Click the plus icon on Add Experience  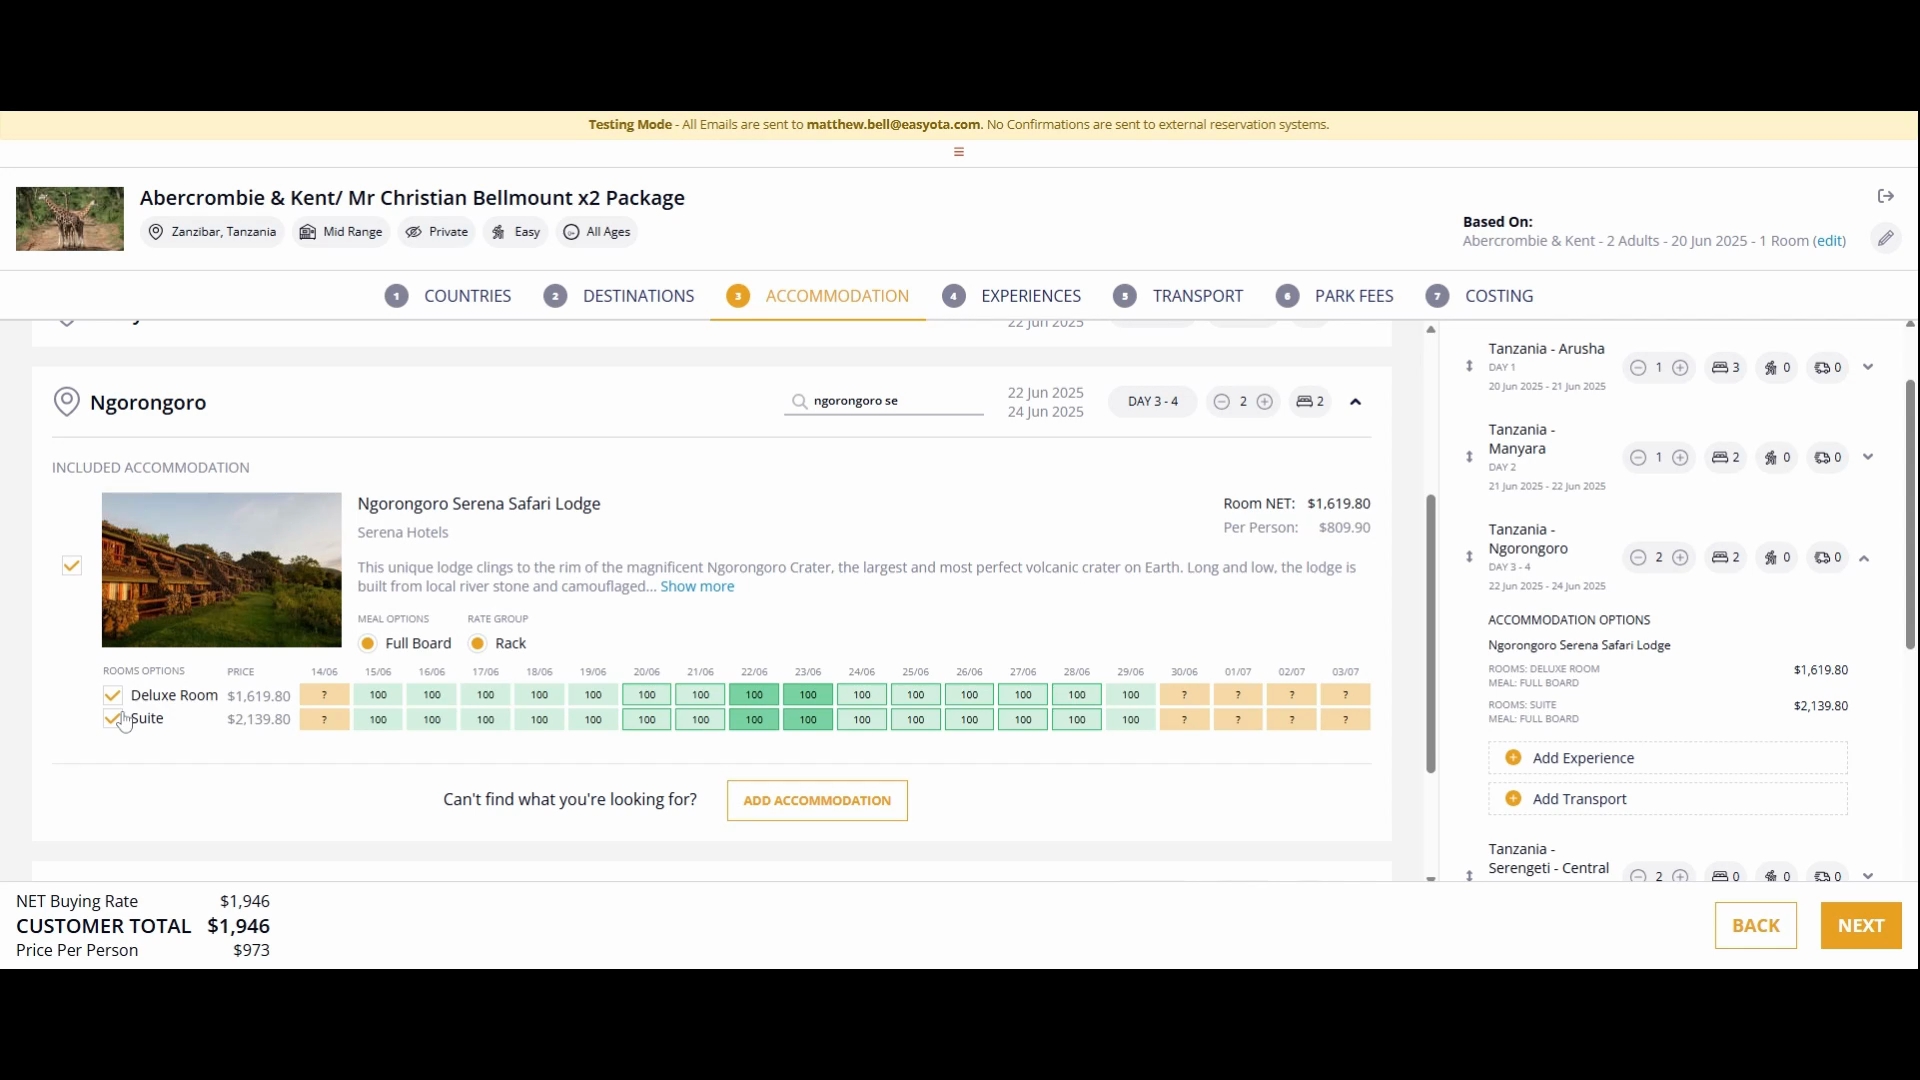[x=1513, y=758]
